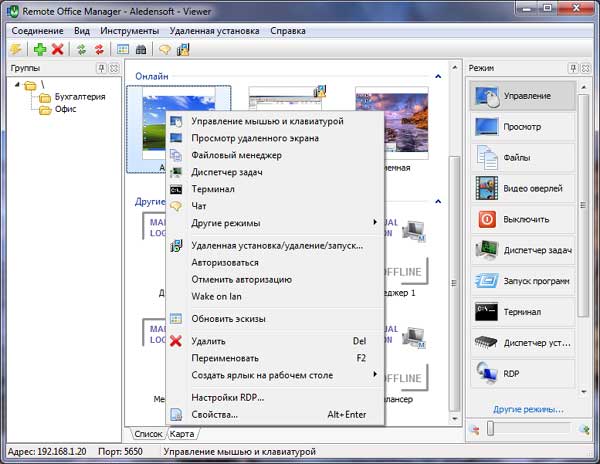Choose Отменить авторизацию
This screenshot has width=600, height=464.
click(275, 280)
